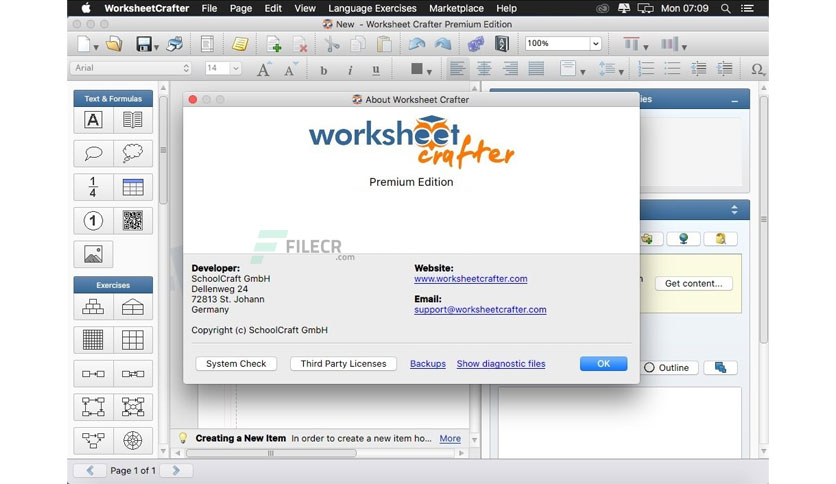
Task: Toggle underline formatting
Action: point(376,70)
